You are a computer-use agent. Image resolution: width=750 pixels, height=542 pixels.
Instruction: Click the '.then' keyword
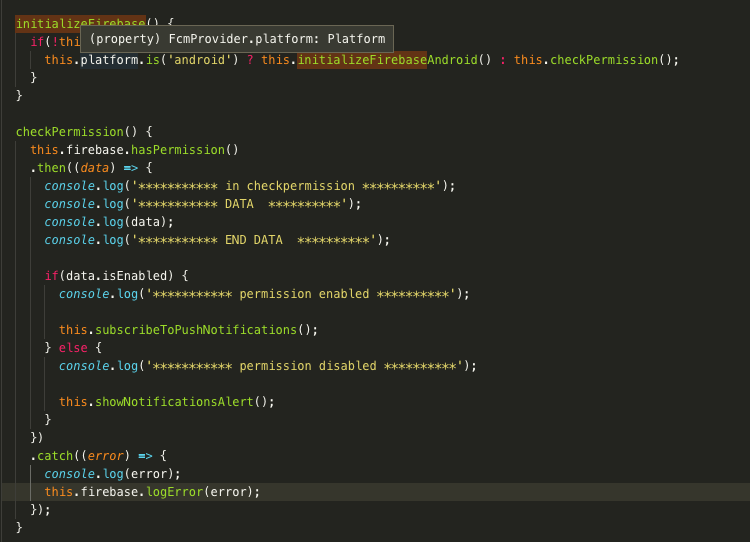tap(48, 168)
